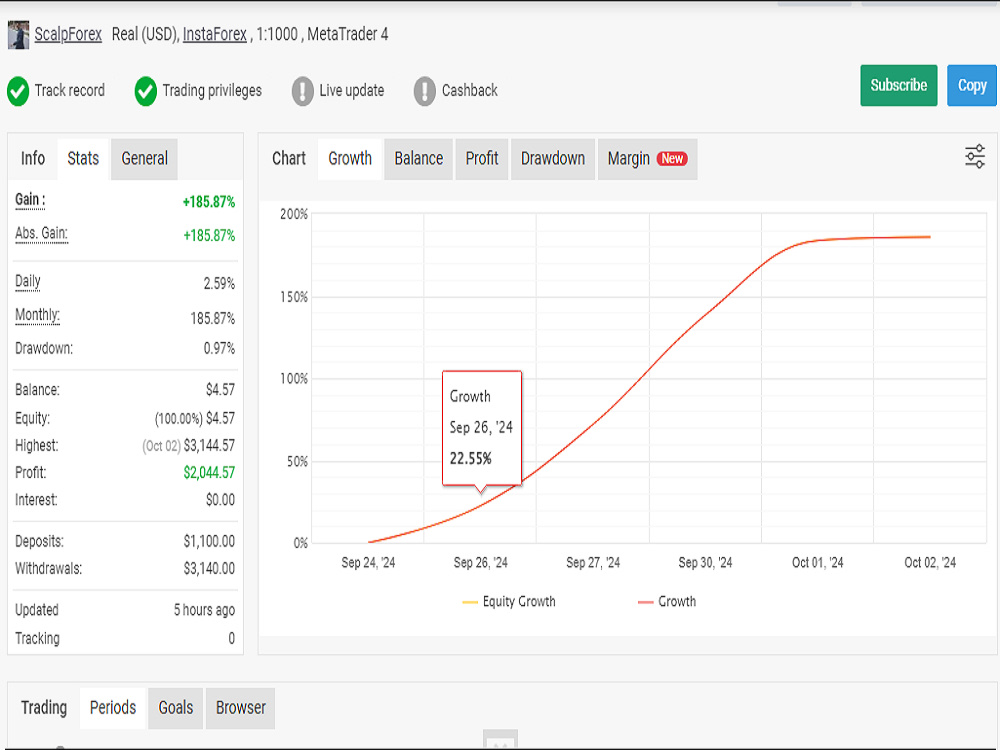Click the Subscribe button
The image size is (1000, 750).
[899, 85]
